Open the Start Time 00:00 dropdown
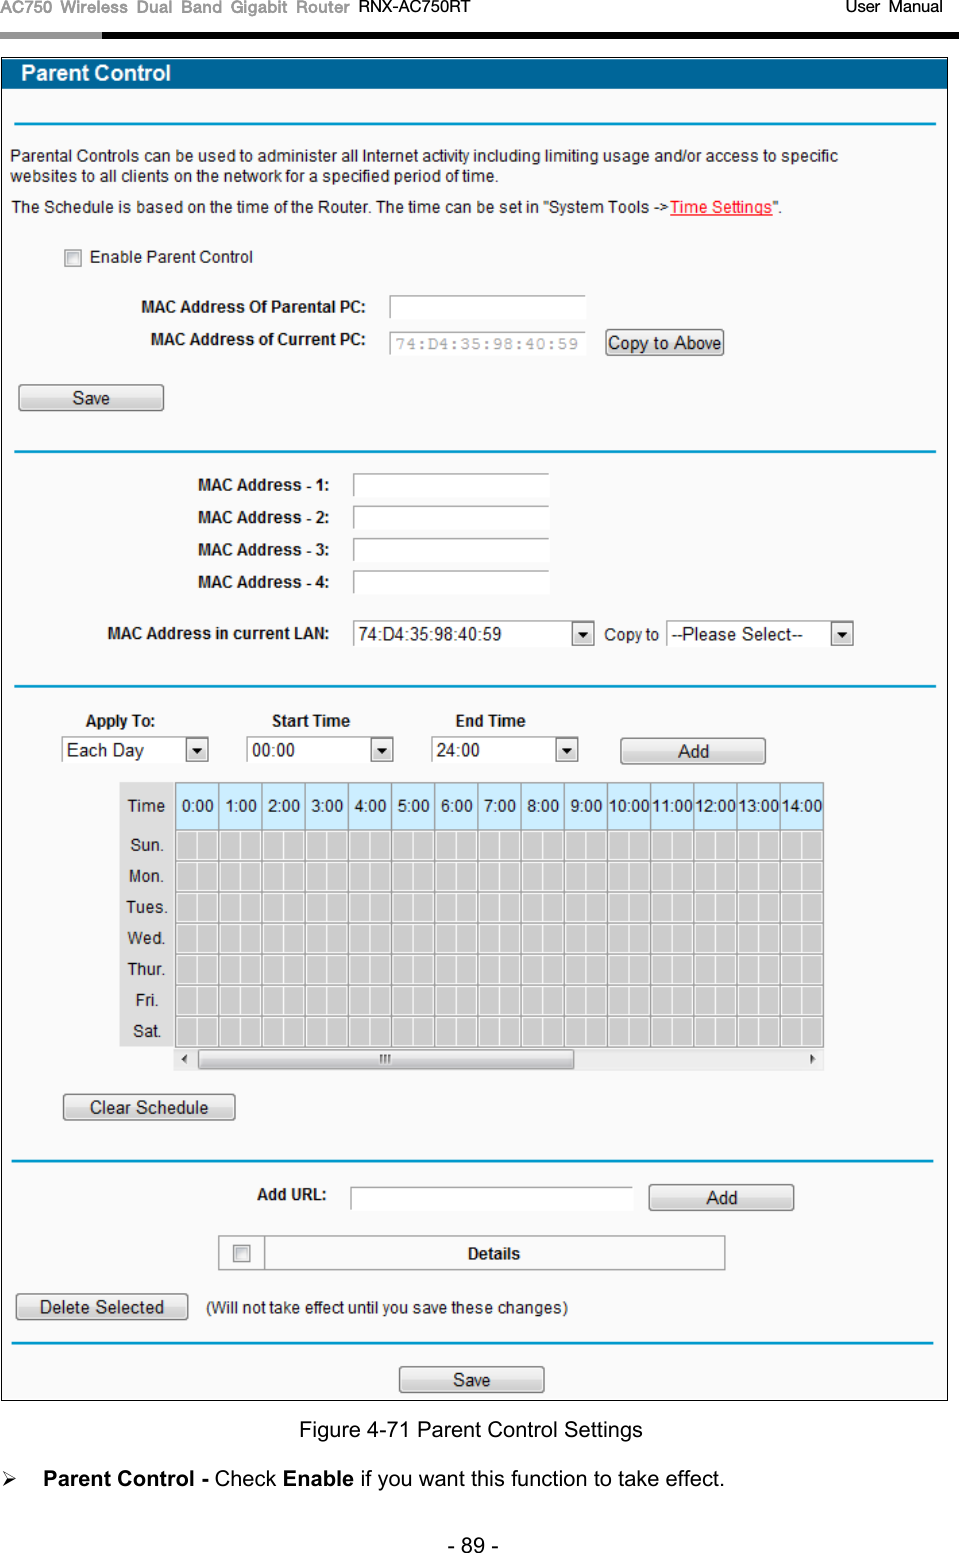 320,750
